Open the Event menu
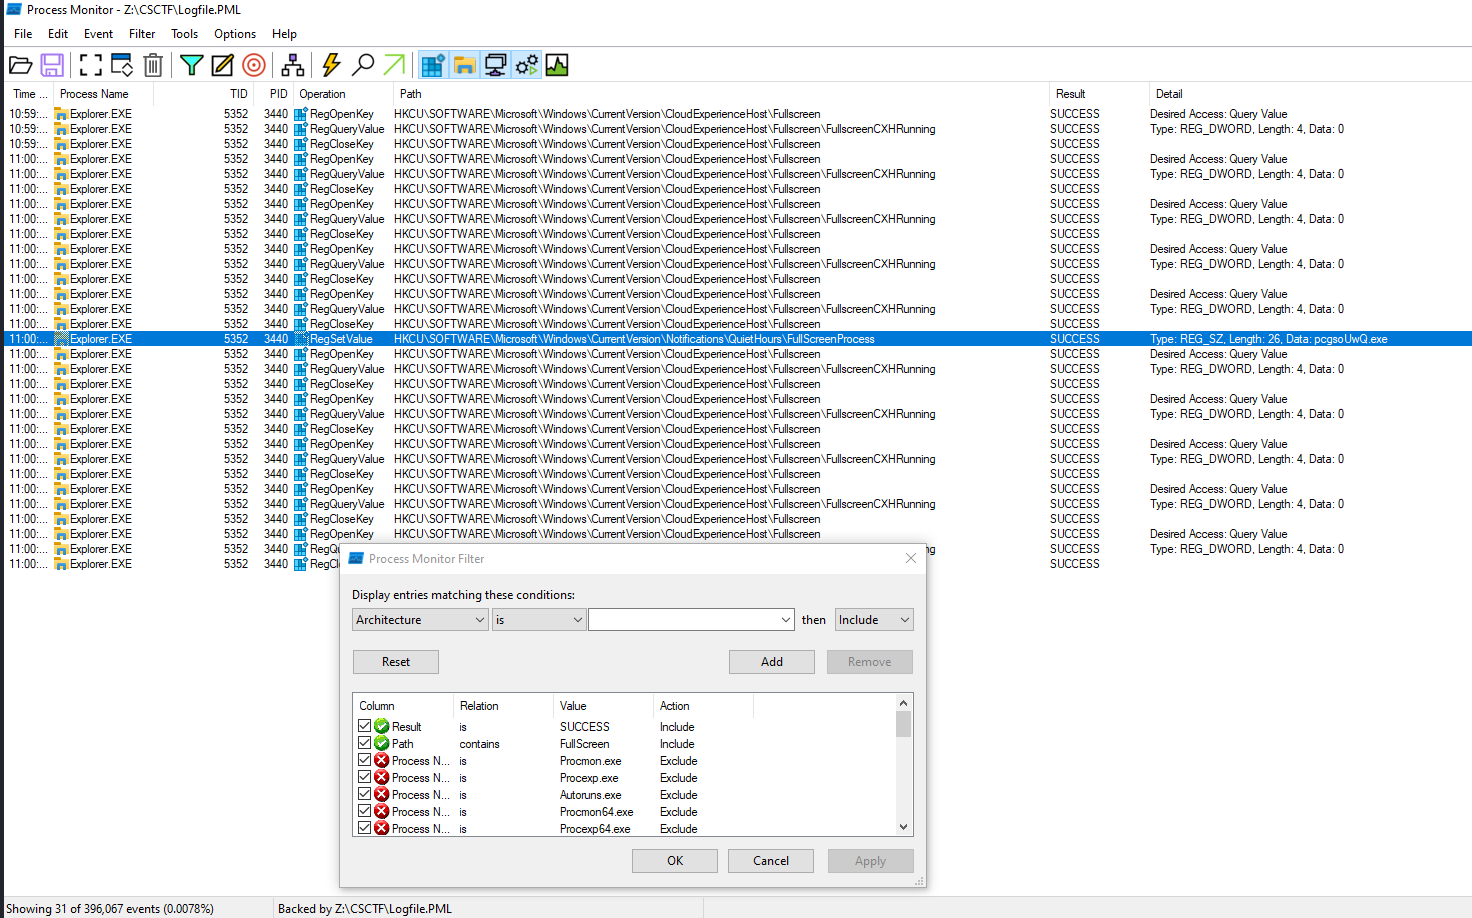The height and width of the screenshot is (918, 1472). click(x=98, y=34)
